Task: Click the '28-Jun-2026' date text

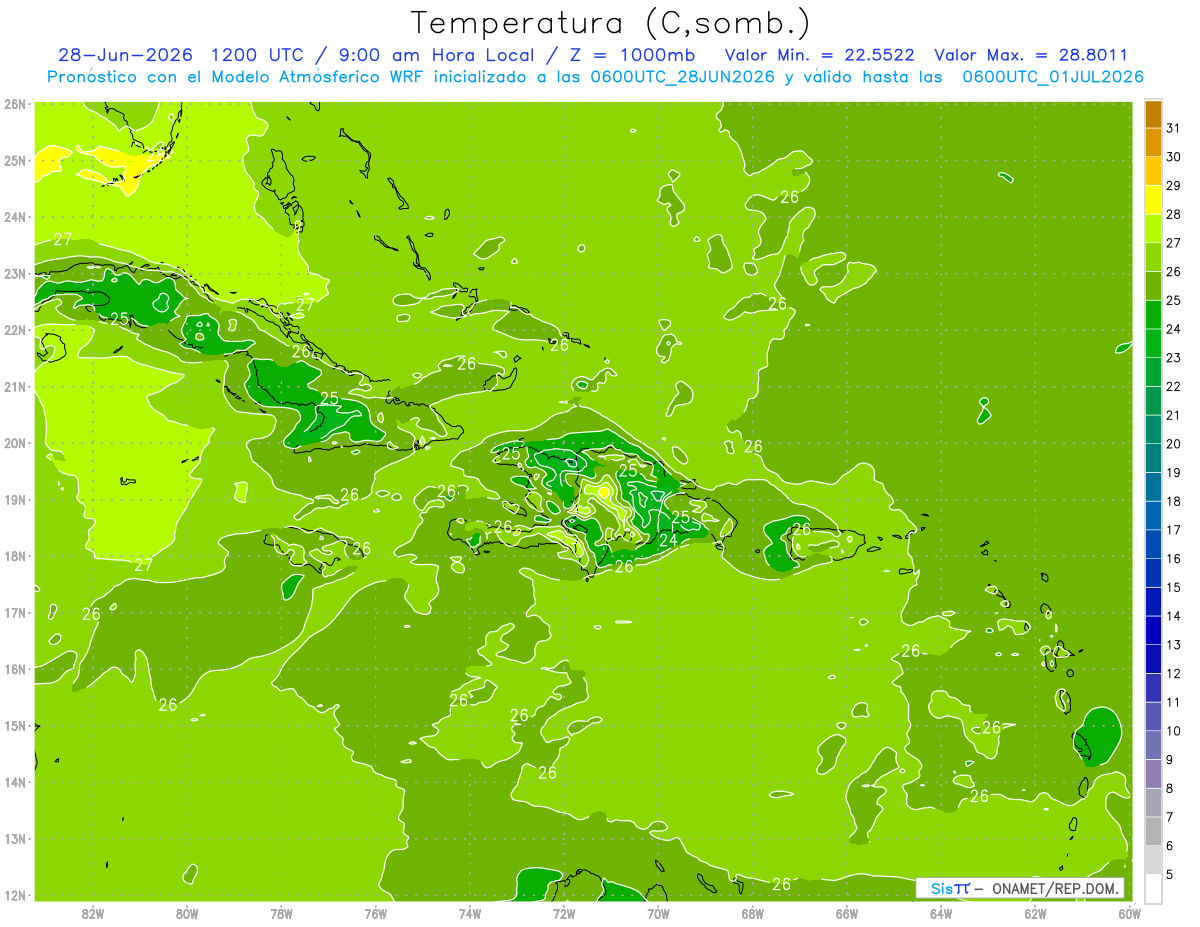Action: (126, 55)
